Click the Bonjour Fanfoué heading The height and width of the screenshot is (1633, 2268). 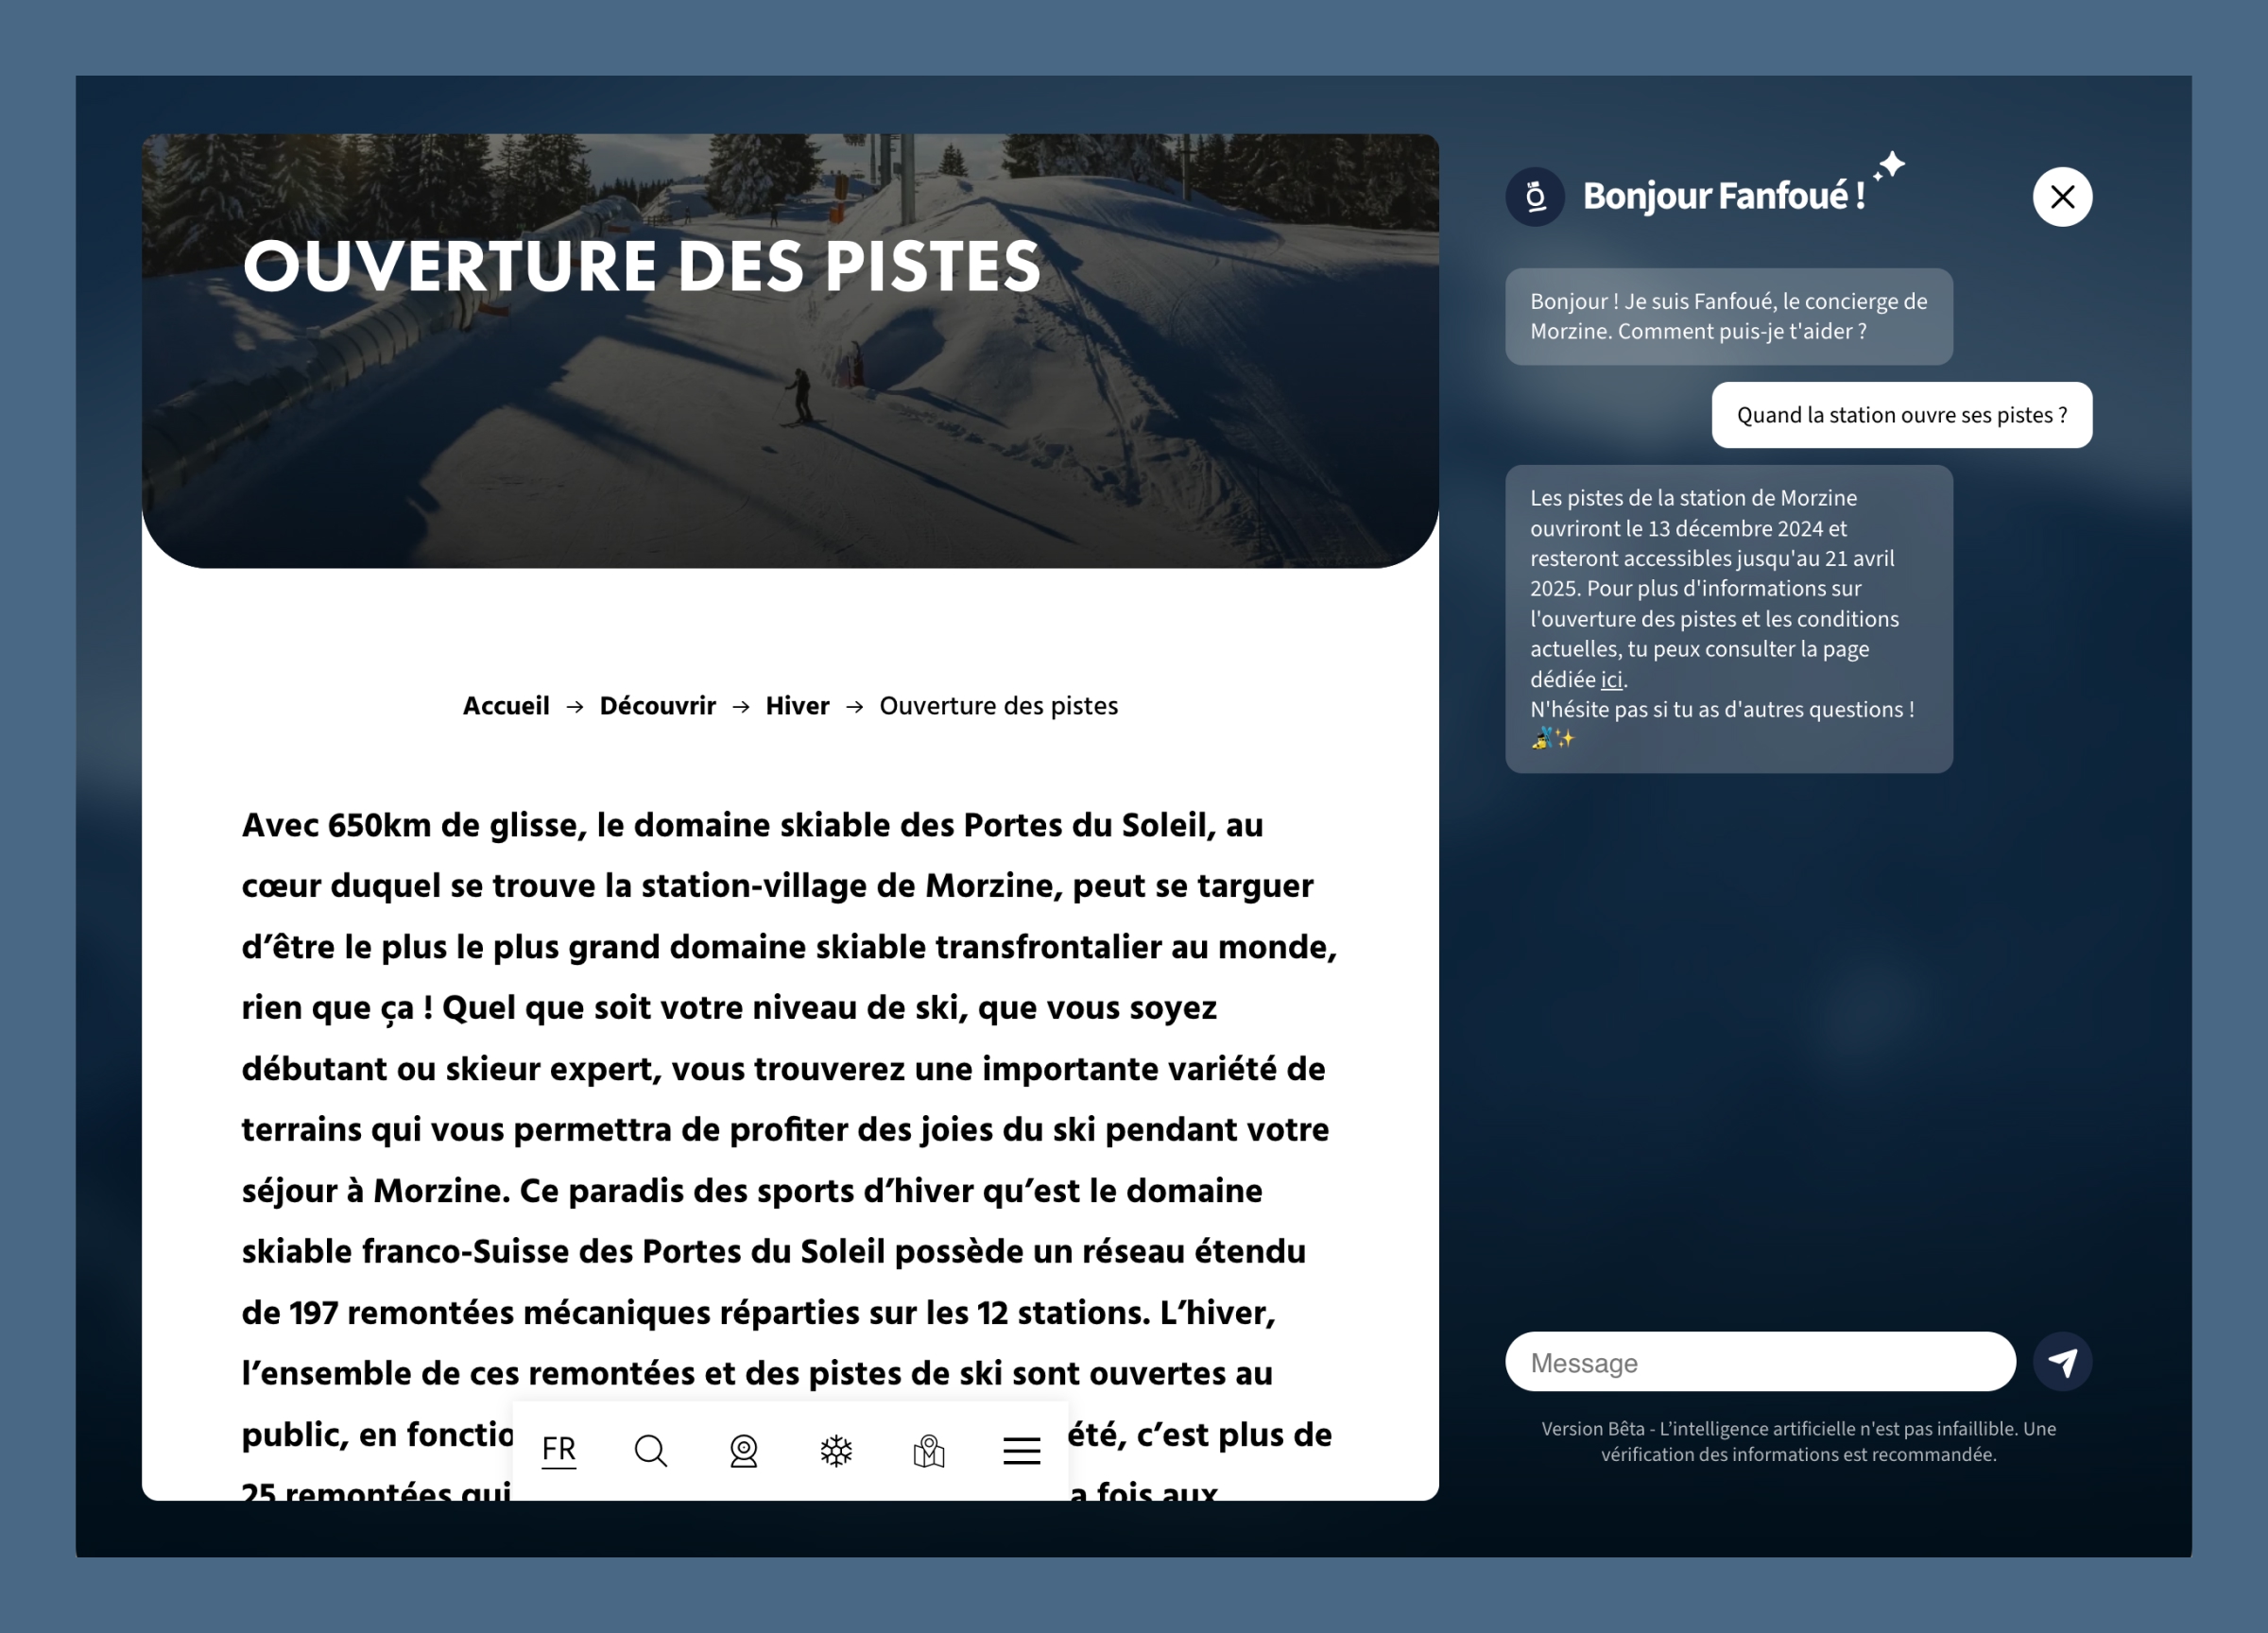(x=1723, y=196)
